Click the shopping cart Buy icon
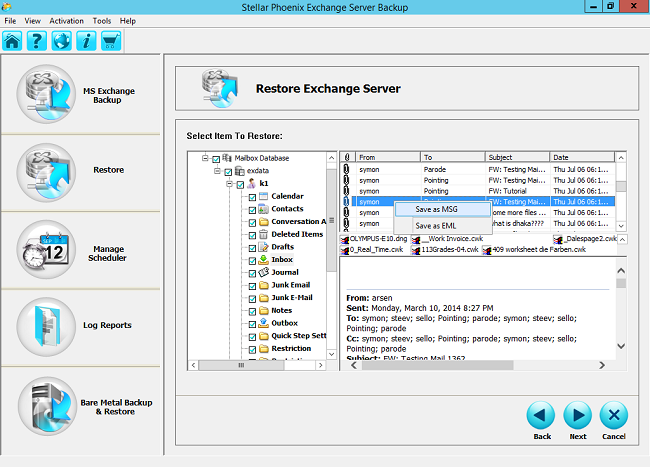650x467 pixels. click(x=111, y=41)
